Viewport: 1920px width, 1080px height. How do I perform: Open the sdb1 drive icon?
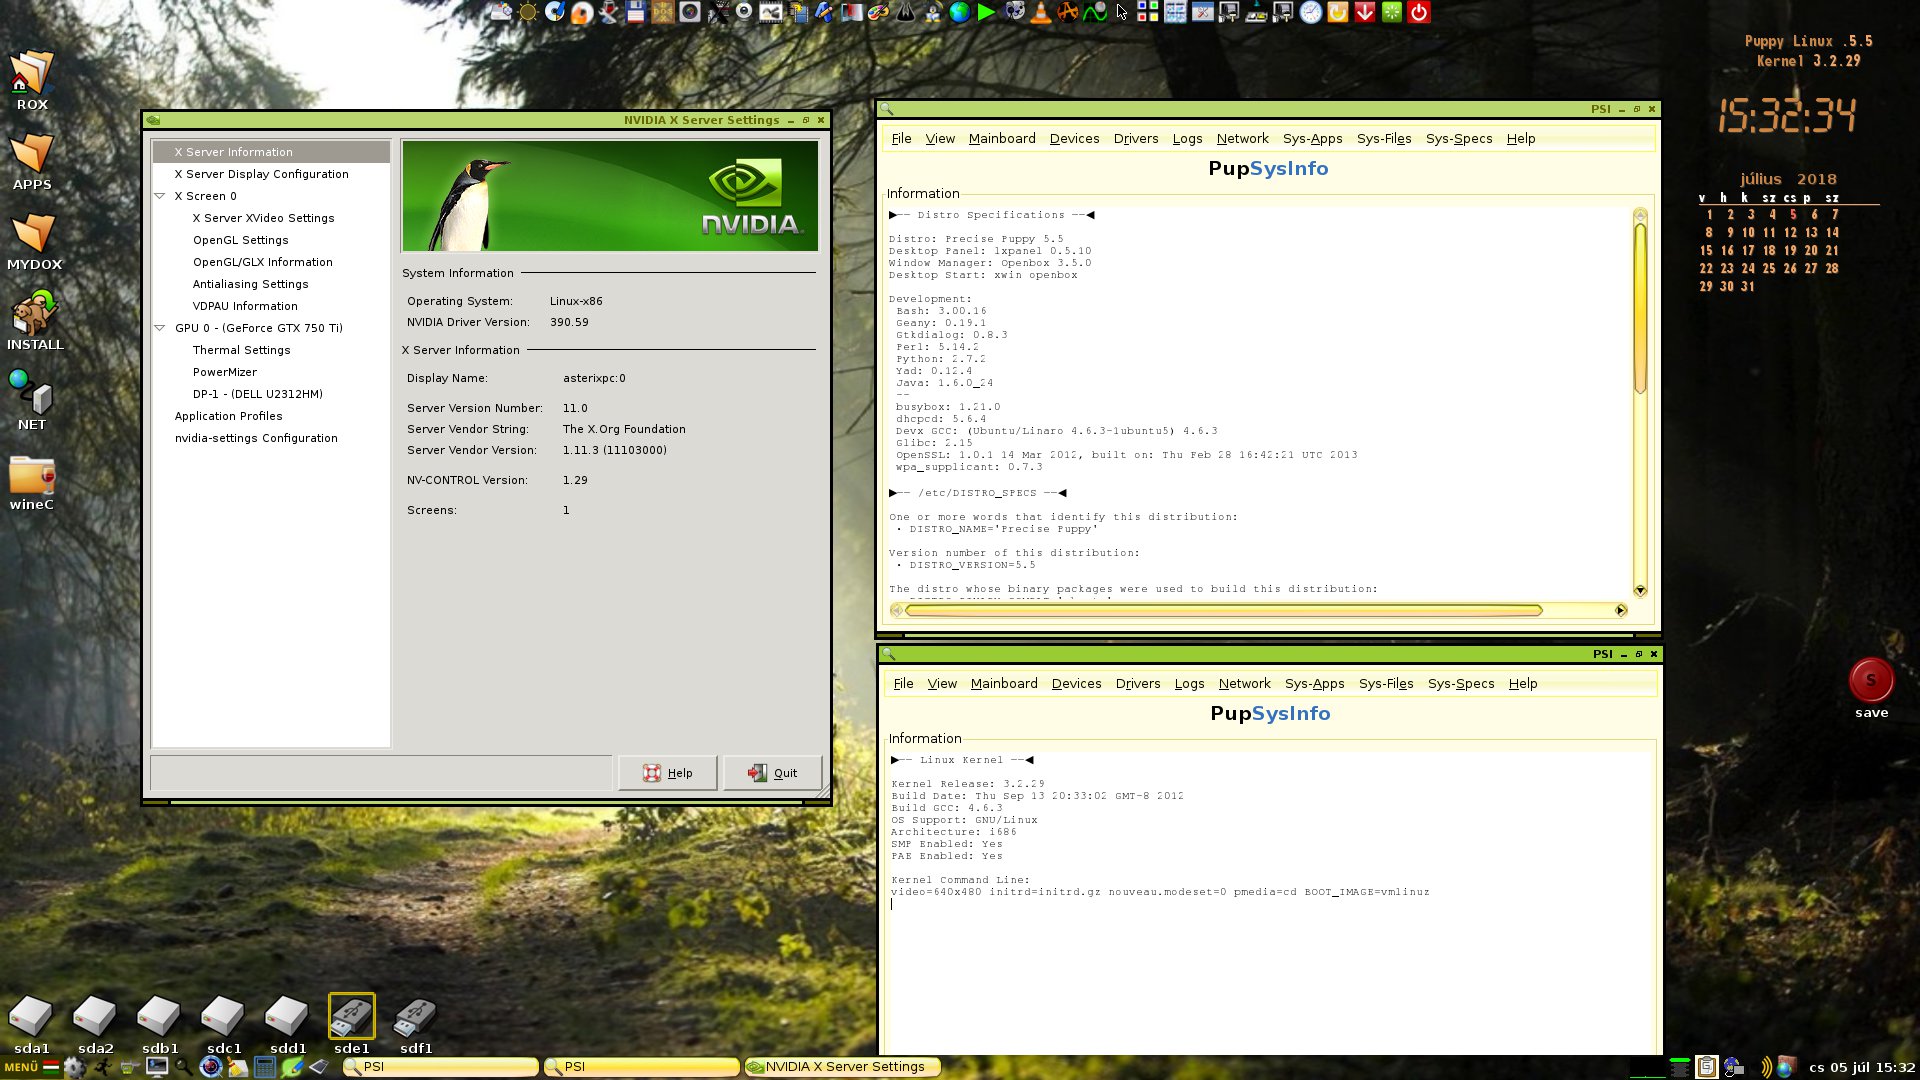click(159, 1024)
